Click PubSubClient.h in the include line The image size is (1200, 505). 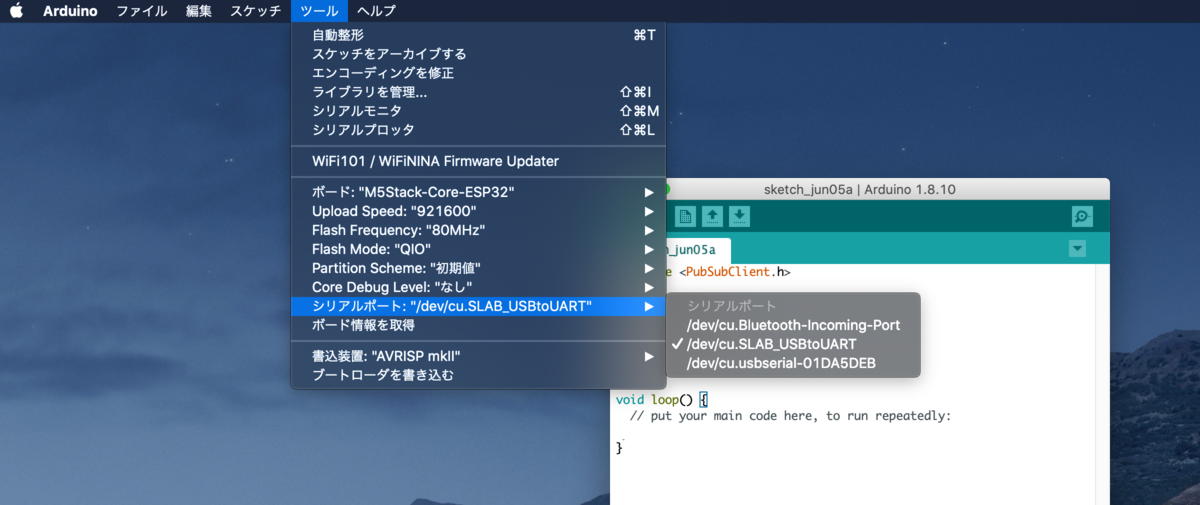[x=734, y=272]
